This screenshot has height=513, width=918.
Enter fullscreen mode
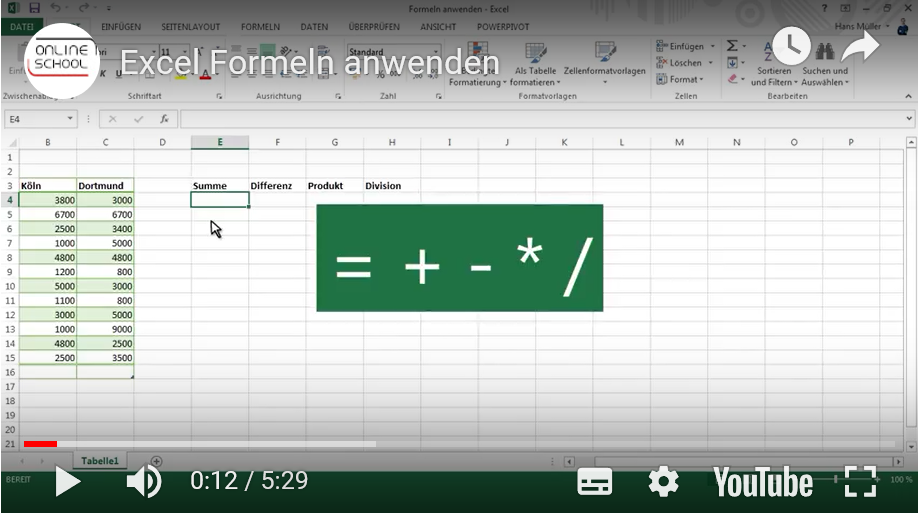coord(860,481)
